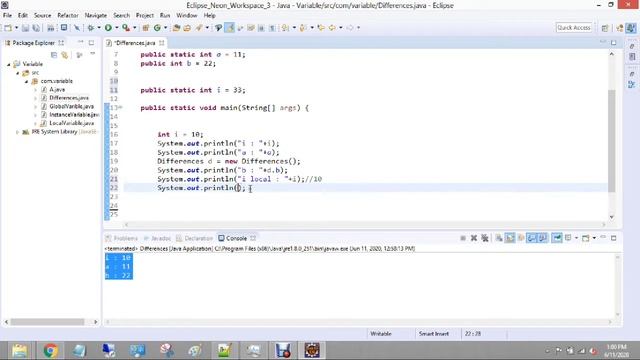Screen dimensions: 640x360
Task: Click the Quick Access search field
Action: [573, 28]
